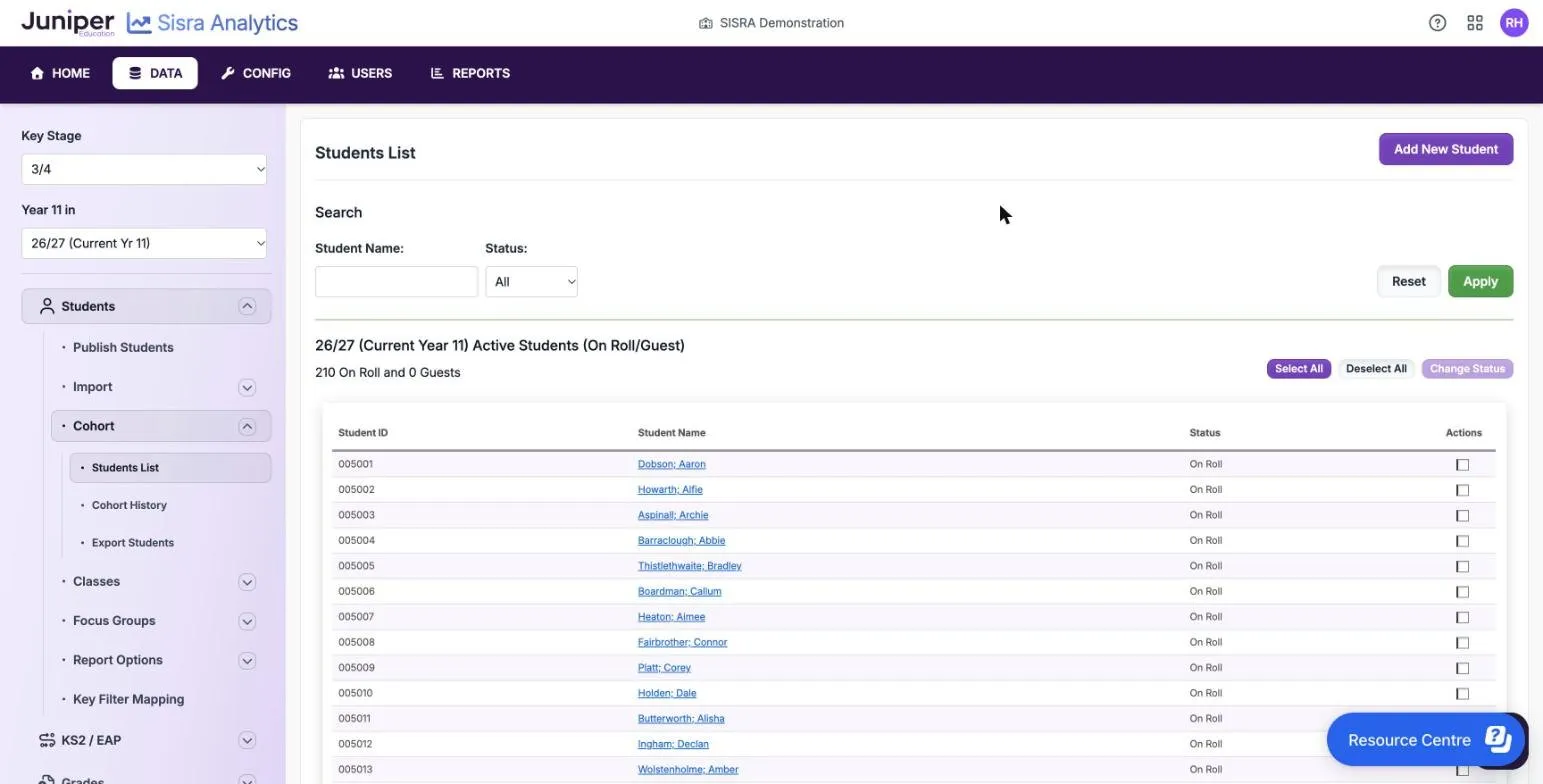Click the Select All button
This screenshot has width=1543, height=784.
click(x=1298, y=369)
